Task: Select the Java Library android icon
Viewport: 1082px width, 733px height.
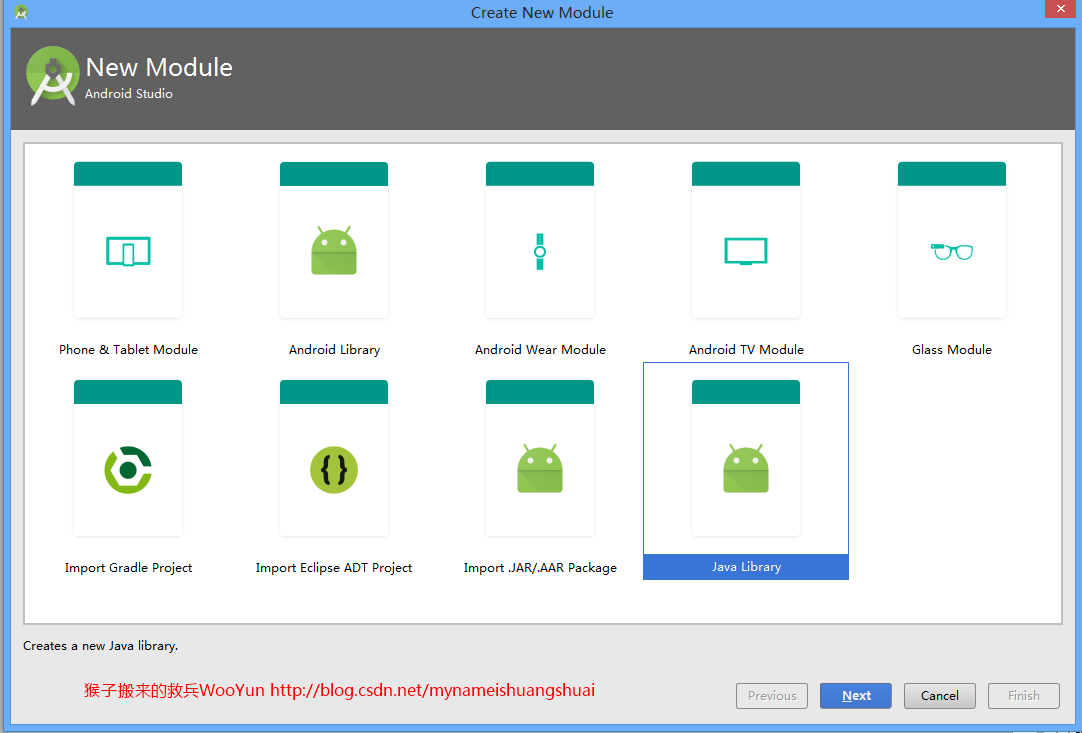Action: pos(746,469)
